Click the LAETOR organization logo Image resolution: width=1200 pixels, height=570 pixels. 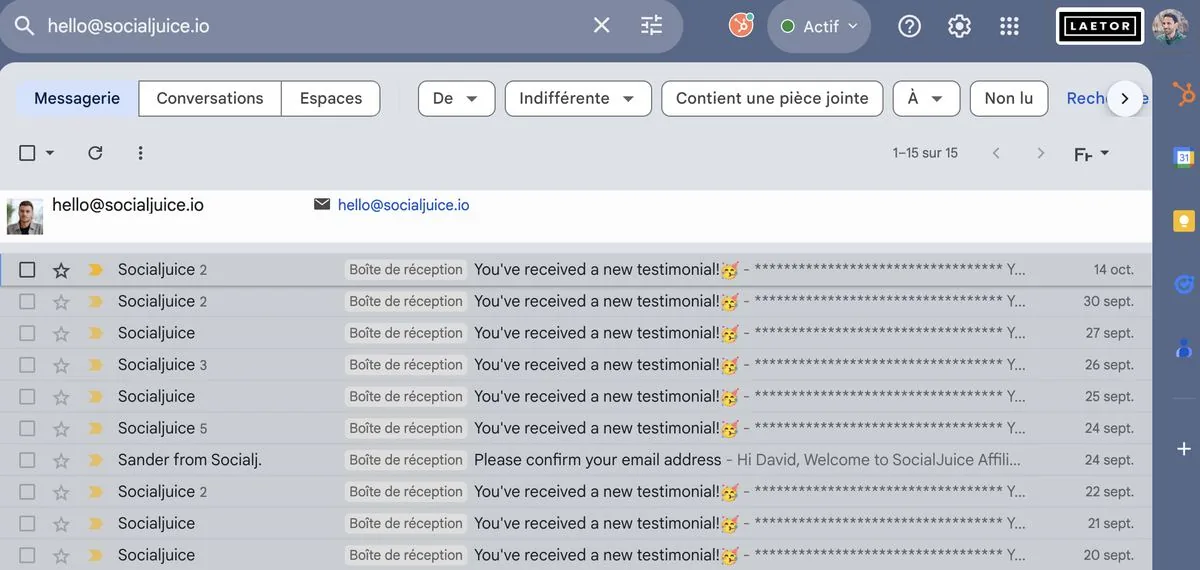pyautogui.click(x=1100, y=26)
